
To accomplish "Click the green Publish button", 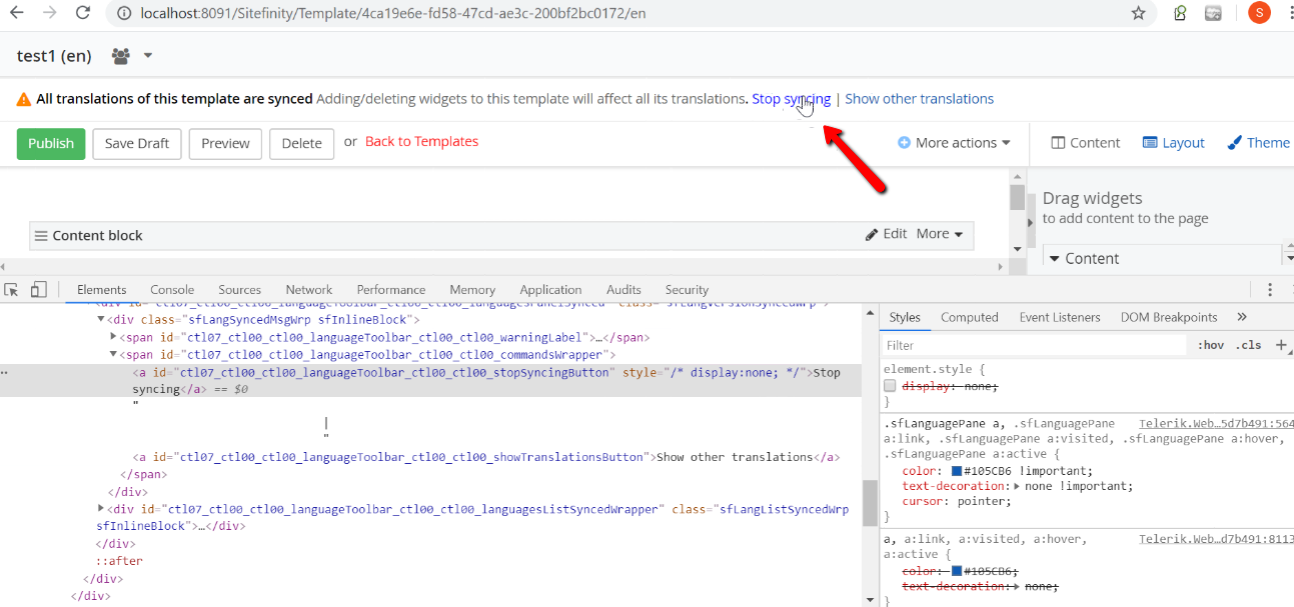I will coord(51,143).
